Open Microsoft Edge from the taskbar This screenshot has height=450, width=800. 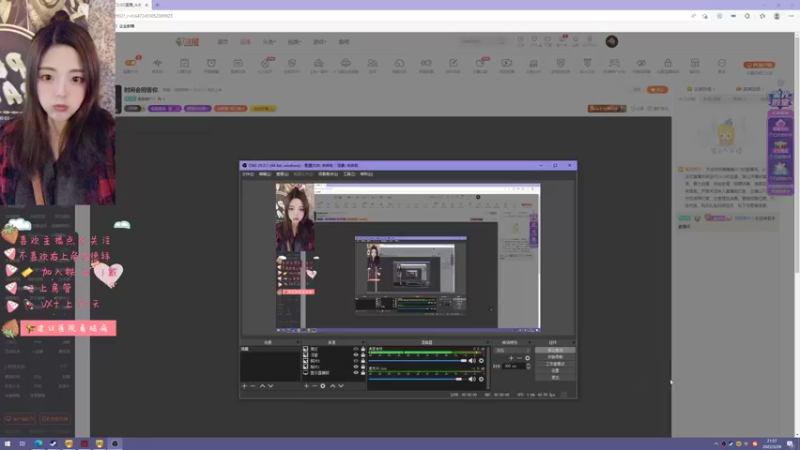tap(38, 444)
